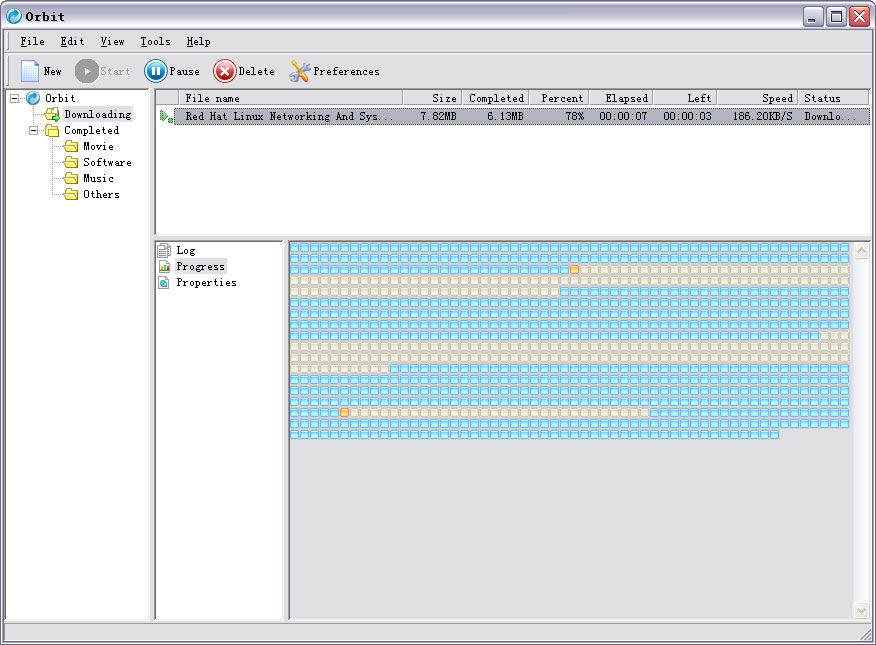The height and width of the screenshot is (645, 876).
Task: Maximize the Orbit window
Action: (836, 17)
